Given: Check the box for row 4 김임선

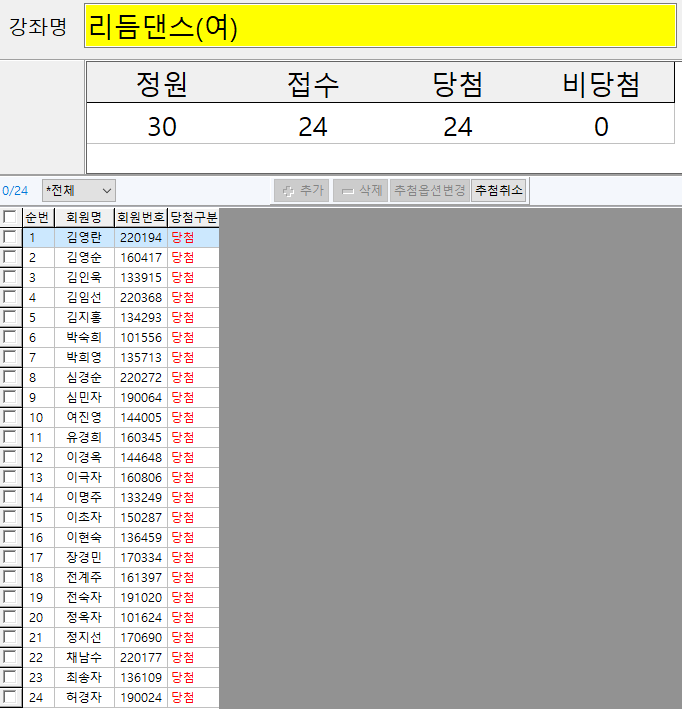Looking at the screenshot, I should [x=9, y=297].
